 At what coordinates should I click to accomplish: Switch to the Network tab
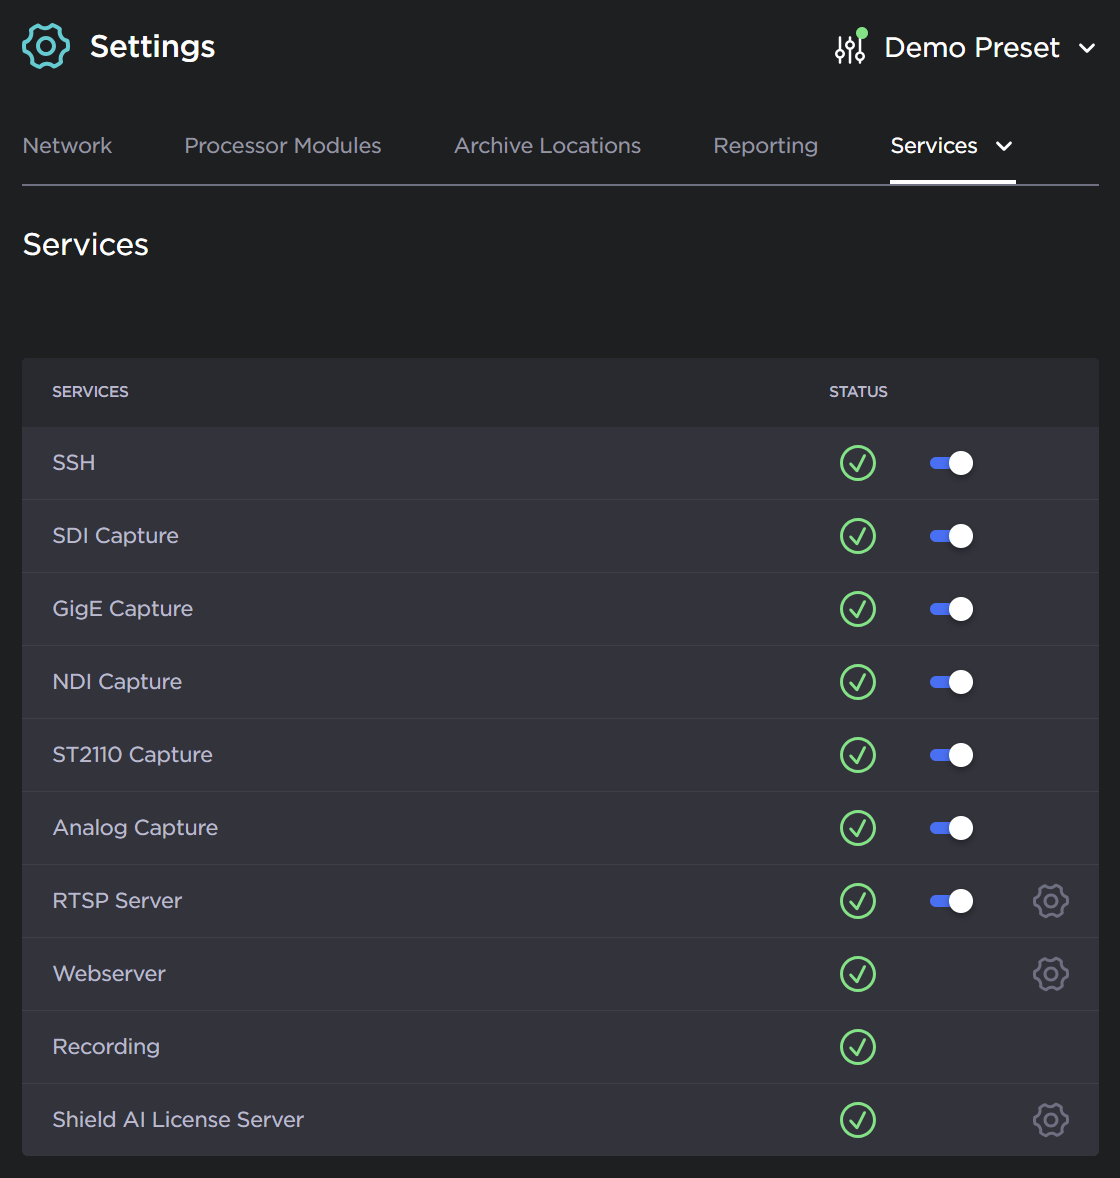[x=67, y=146]
